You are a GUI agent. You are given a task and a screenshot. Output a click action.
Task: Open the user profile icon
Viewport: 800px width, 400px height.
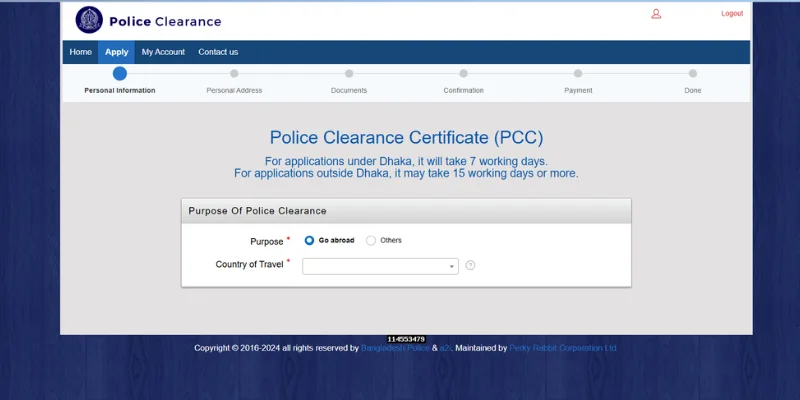click(656, 14)
